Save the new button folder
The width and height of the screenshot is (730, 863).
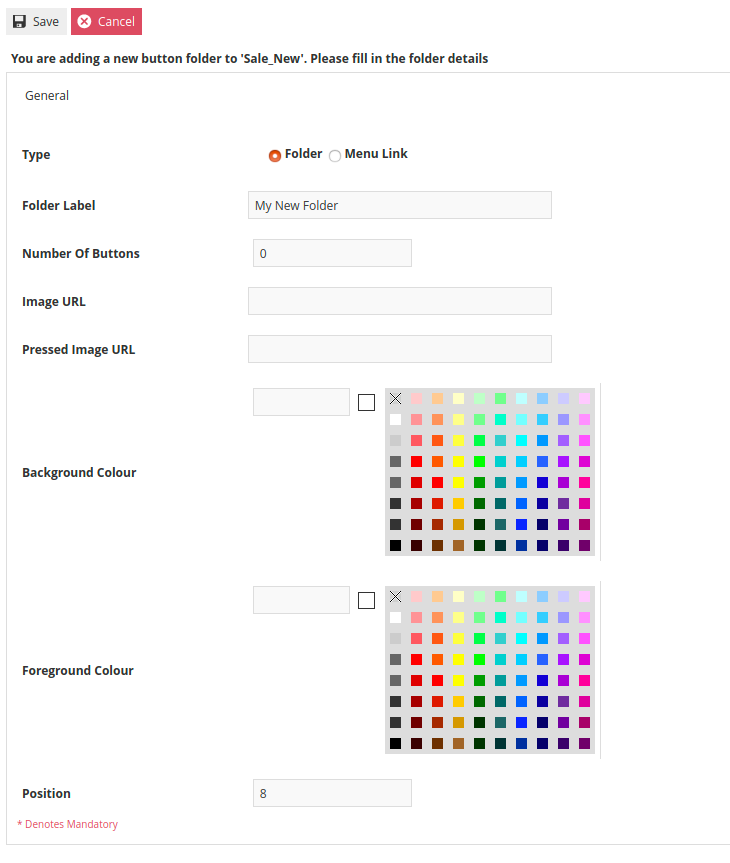[x=36, y=21]
